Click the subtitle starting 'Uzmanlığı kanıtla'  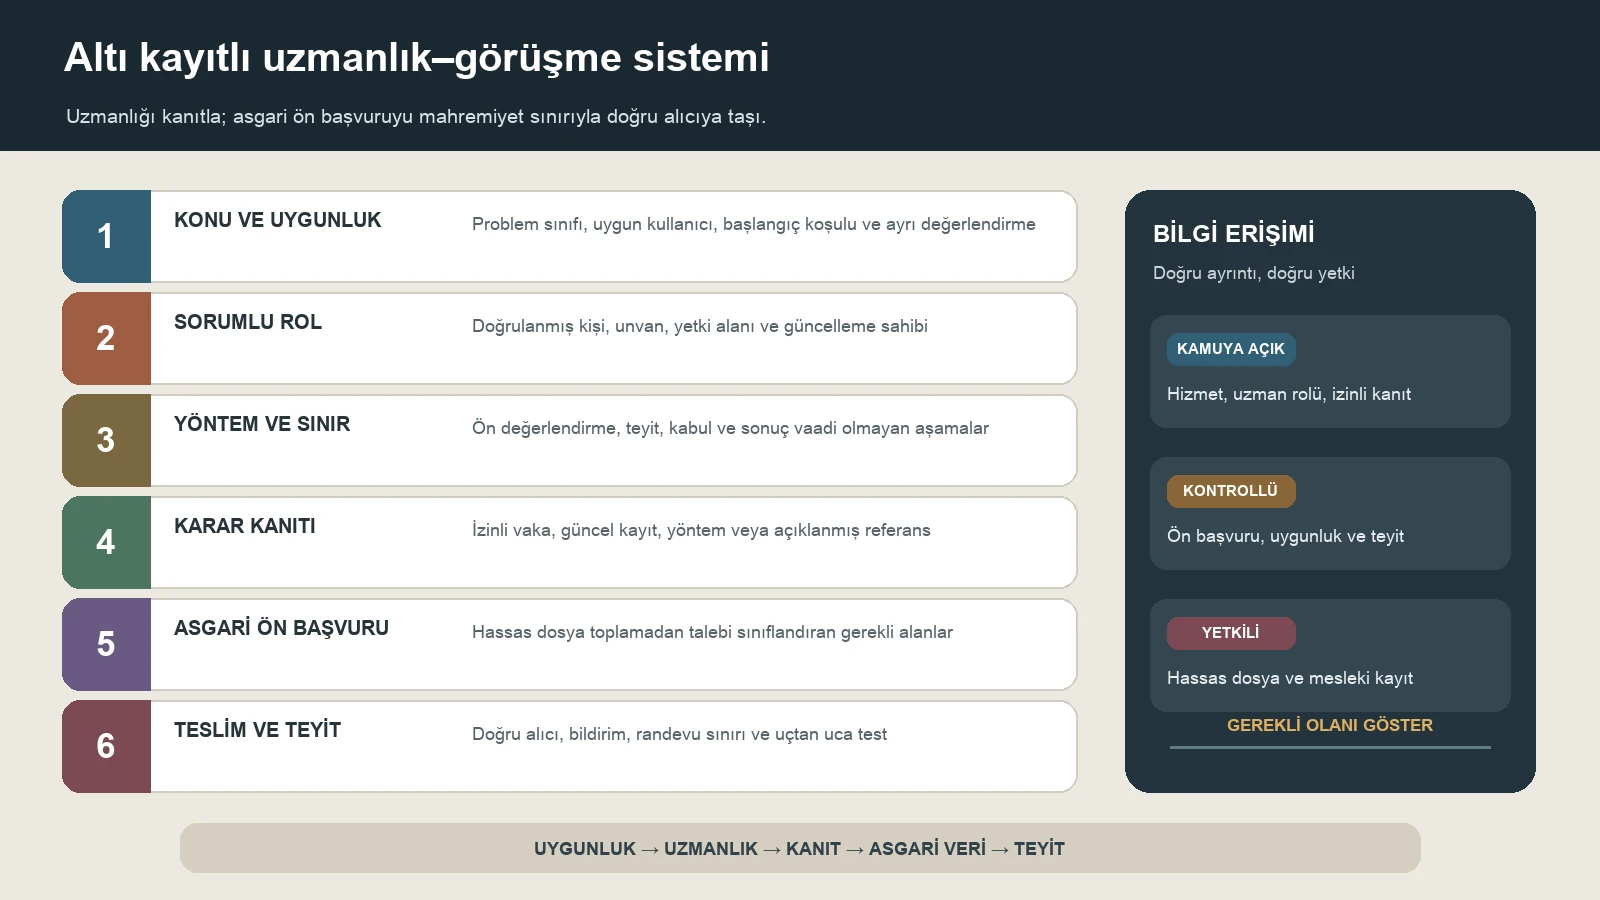(x=416, y=116)
